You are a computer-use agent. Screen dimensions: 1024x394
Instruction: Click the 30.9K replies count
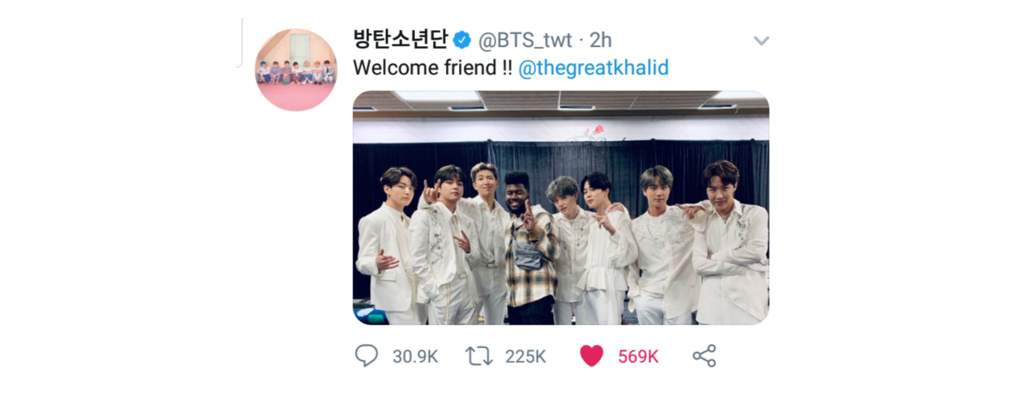click(415, 357)
